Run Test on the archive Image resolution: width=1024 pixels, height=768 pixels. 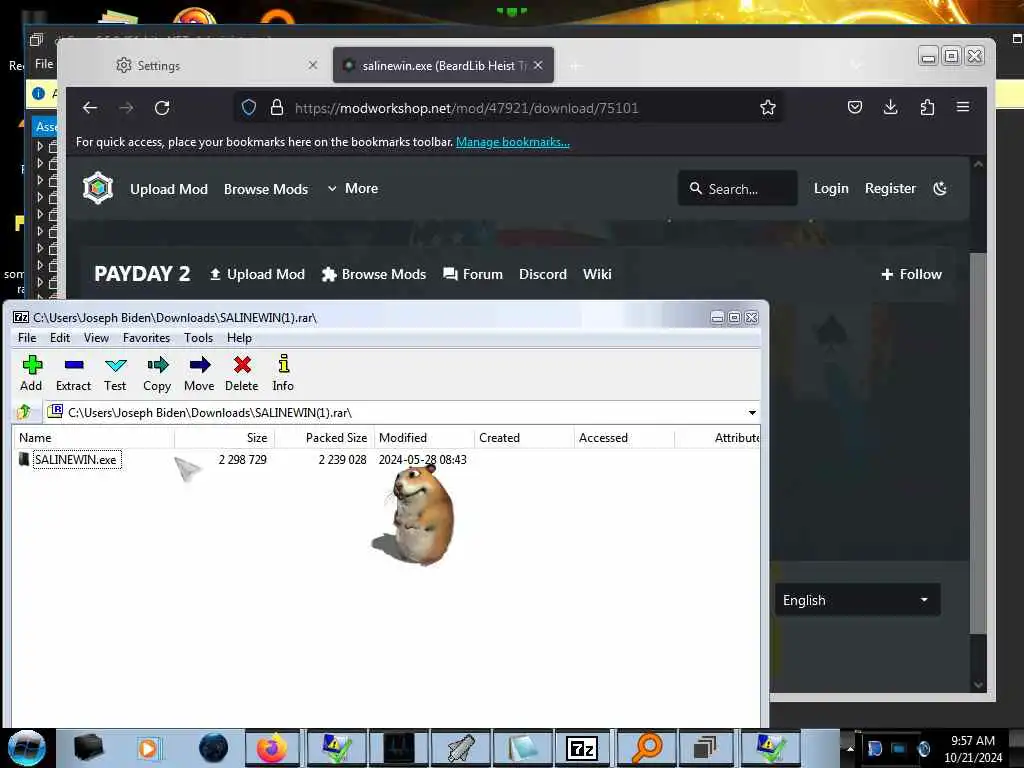tap(115, 373)
